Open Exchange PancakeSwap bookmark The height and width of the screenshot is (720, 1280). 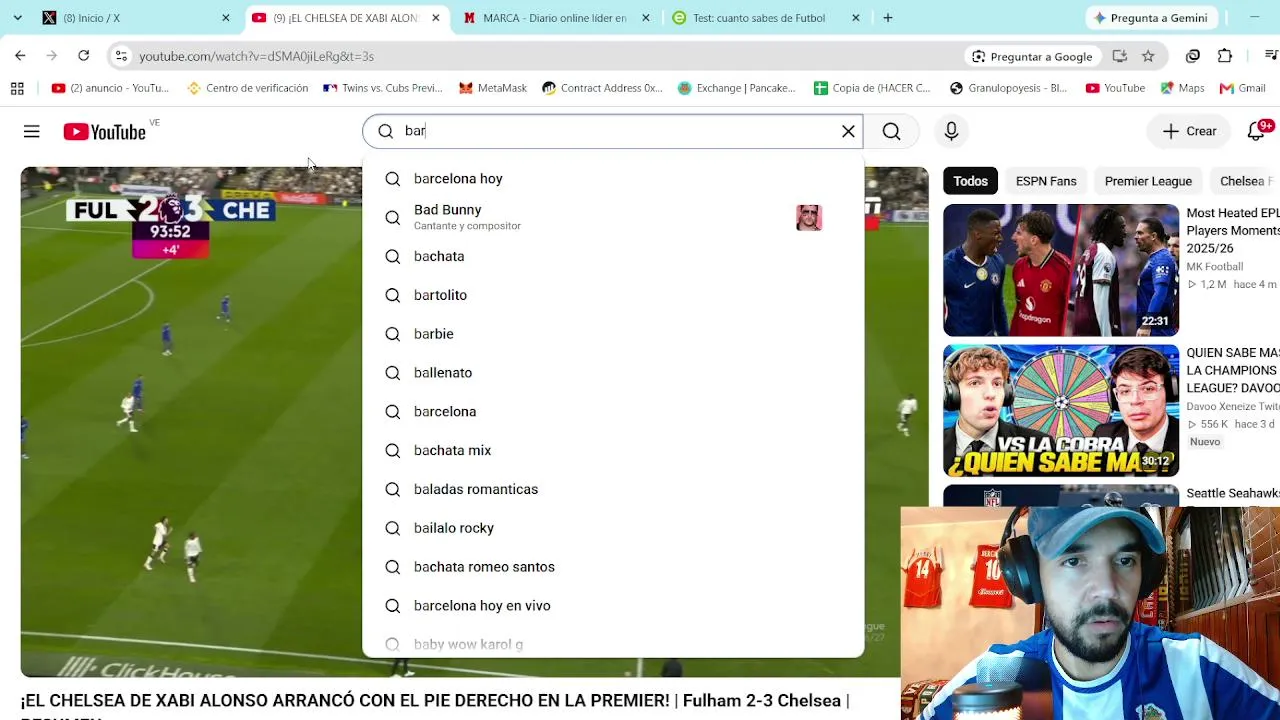pyautogui.click(x=737, y=88)
